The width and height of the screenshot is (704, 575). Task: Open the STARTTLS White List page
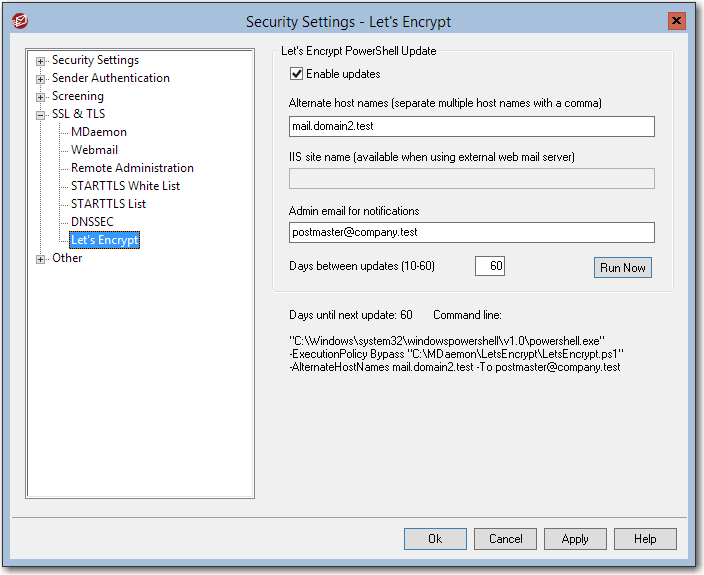click(125, 186)
